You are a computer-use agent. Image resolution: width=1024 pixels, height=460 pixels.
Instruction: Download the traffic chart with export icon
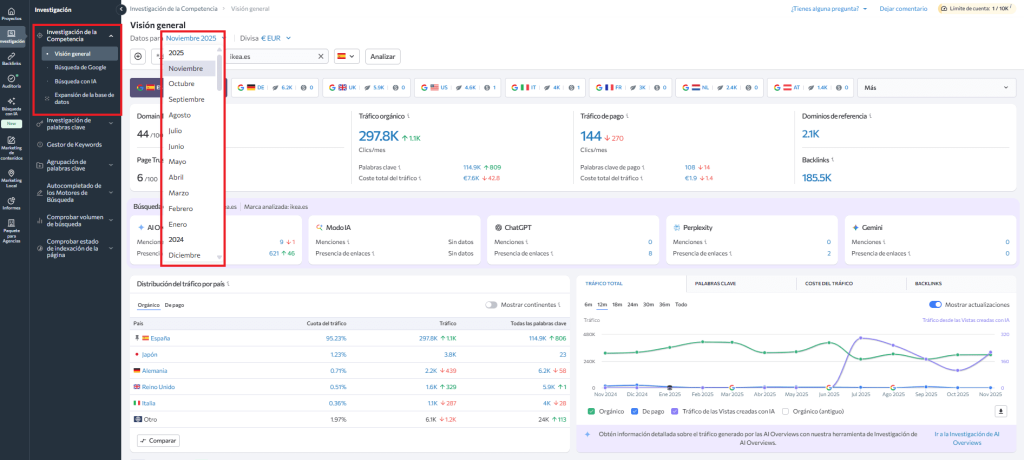point(1000,410)
